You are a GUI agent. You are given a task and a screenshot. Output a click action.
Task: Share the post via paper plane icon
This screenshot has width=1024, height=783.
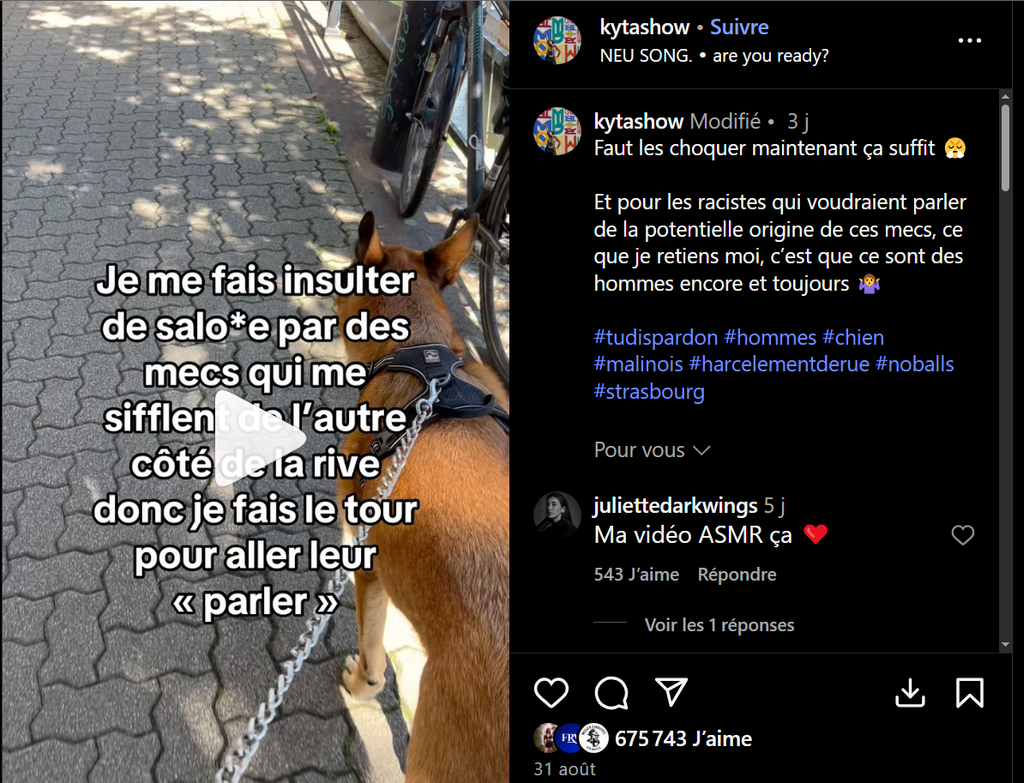pyautogui.click(x=671, y=692)
